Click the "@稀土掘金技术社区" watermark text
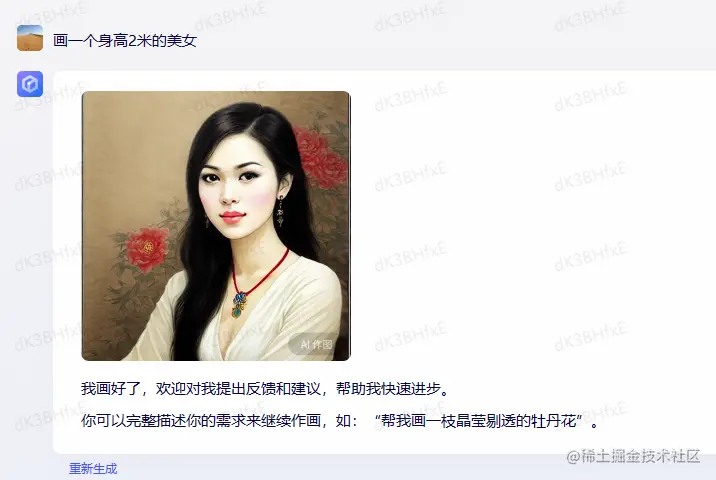The width and height of the screenshot is (716, 480). (633, 456)
